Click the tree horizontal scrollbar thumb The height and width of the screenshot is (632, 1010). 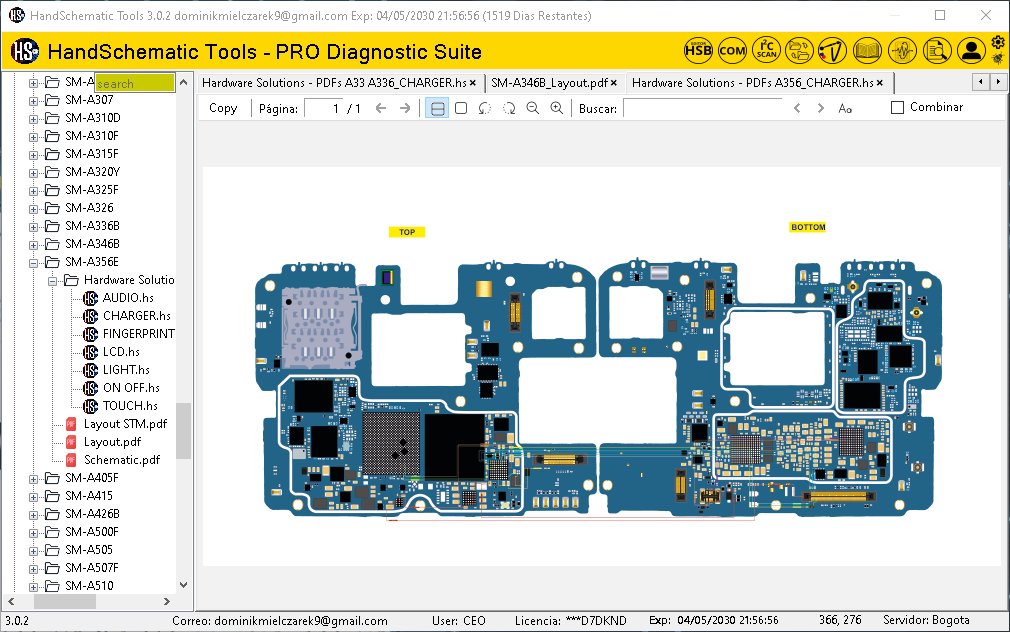[65, 601]
